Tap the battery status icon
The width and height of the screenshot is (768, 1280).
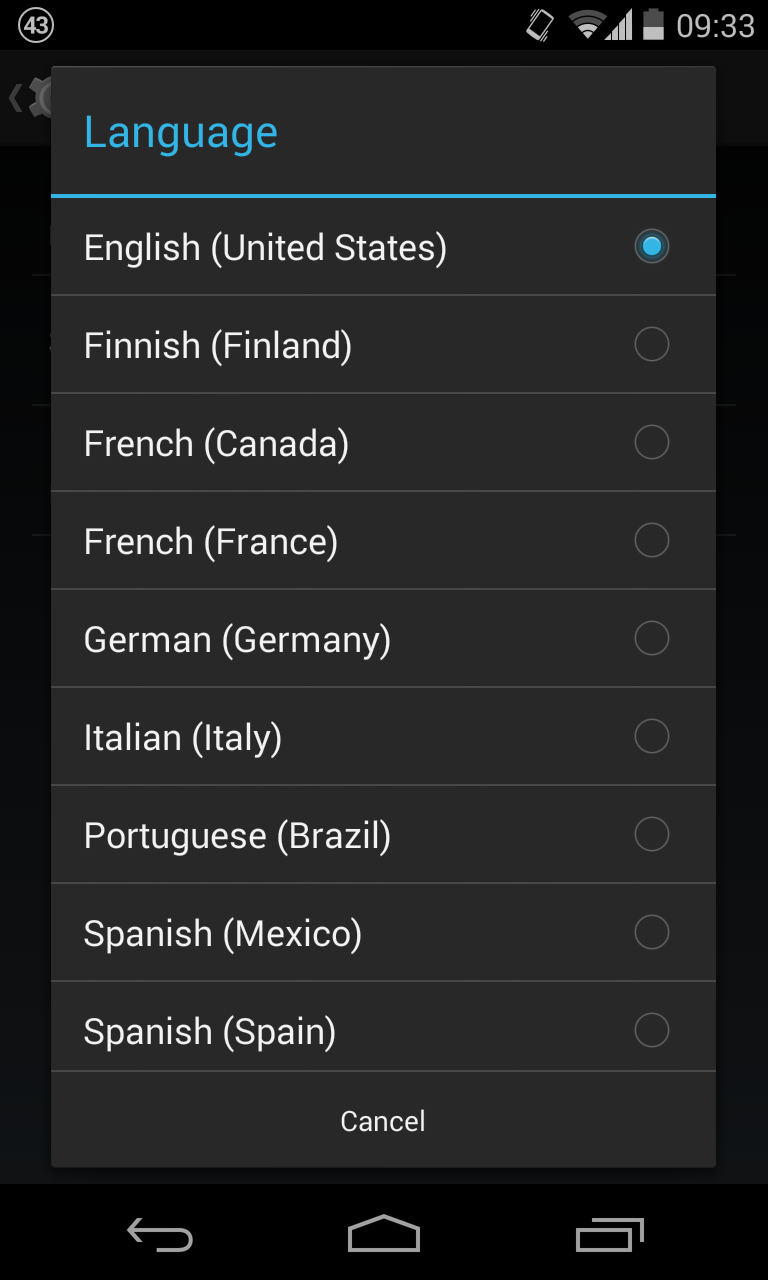click(653, 25)
